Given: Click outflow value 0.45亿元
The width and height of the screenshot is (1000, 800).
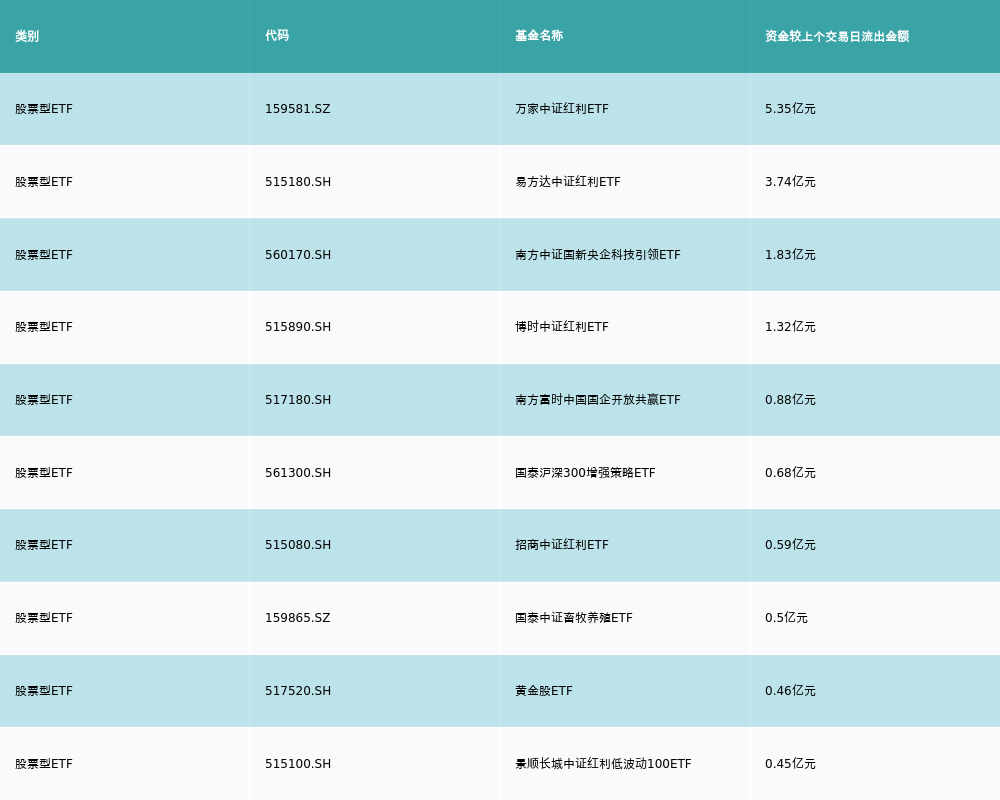Looking at the screenshot, I should 790,764.
